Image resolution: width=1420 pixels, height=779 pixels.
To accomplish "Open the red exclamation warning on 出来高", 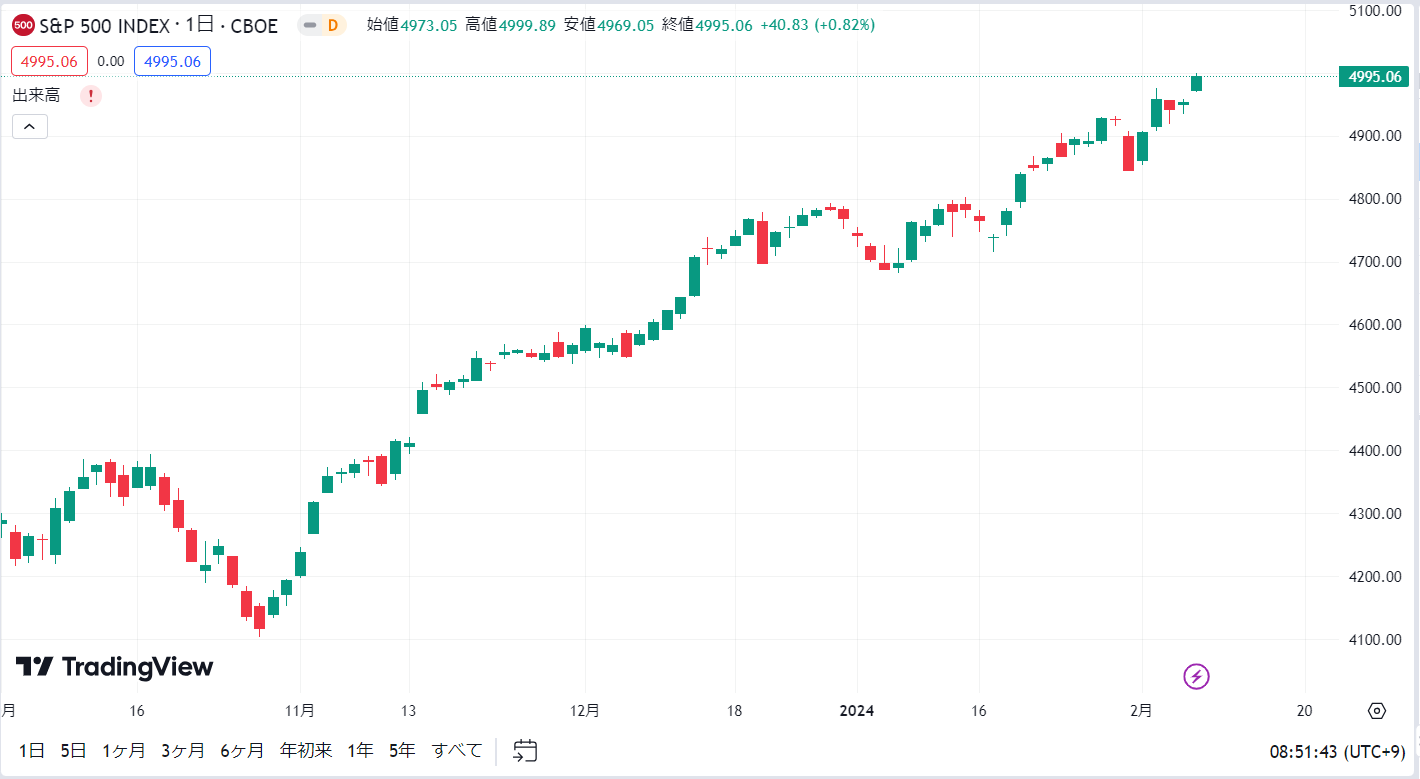I will tap(91, 96).
